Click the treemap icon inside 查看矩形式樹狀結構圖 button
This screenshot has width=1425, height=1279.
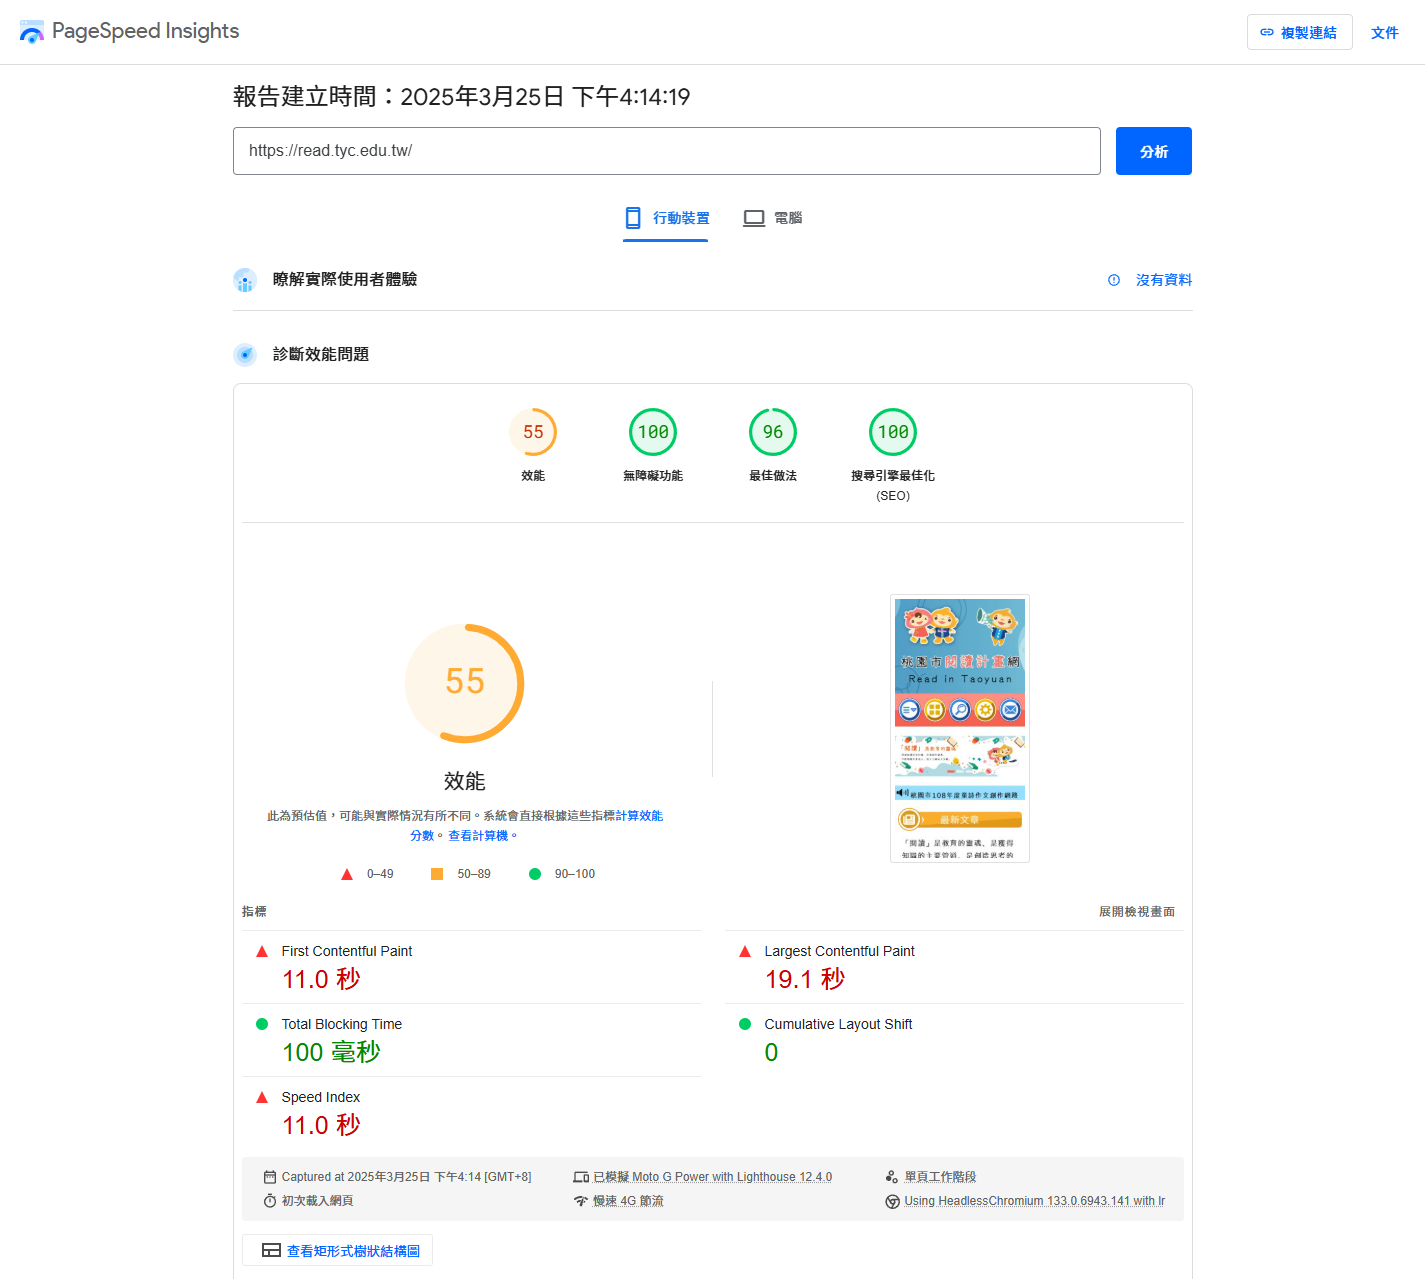click(x=270, y=1250)
